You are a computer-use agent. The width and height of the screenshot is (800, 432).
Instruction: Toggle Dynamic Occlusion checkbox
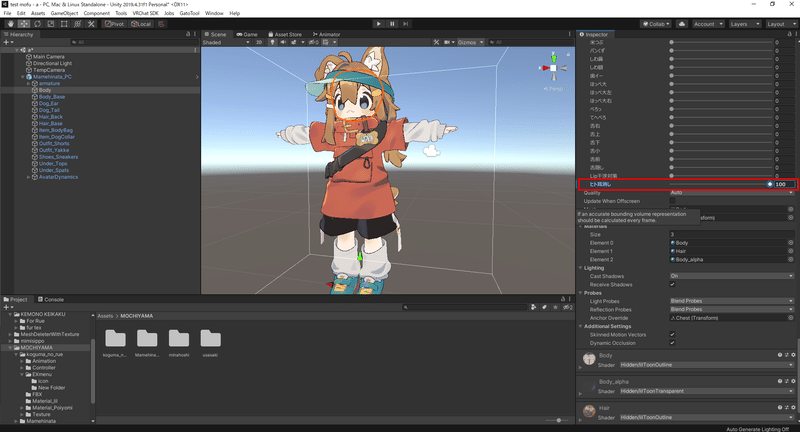[672, 343]
